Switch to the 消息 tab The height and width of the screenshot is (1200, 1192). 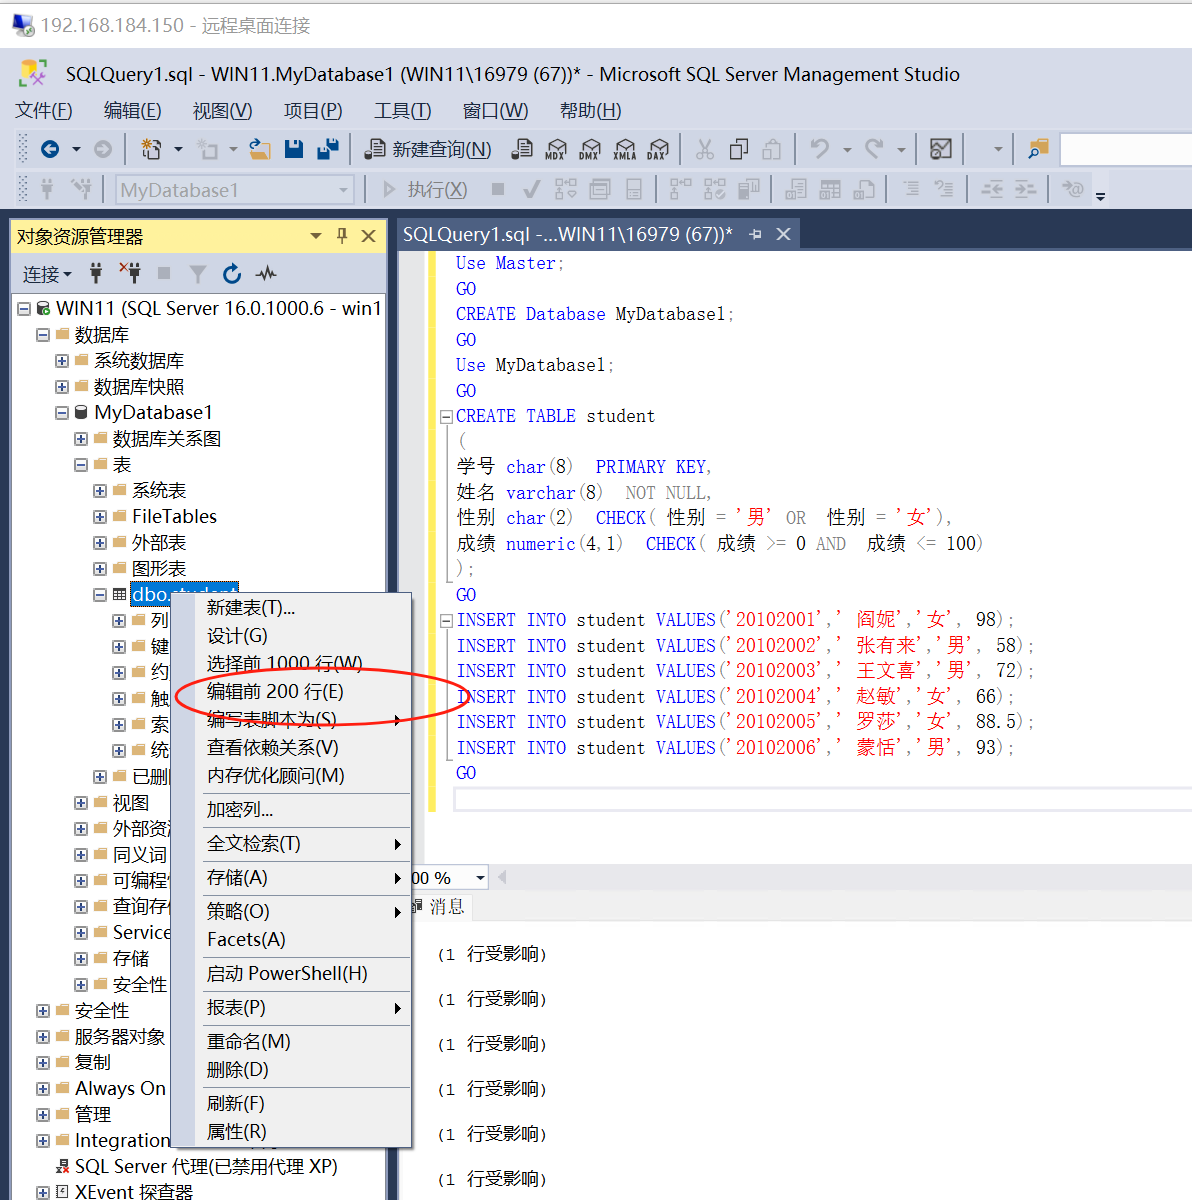[x=447, y=907]
